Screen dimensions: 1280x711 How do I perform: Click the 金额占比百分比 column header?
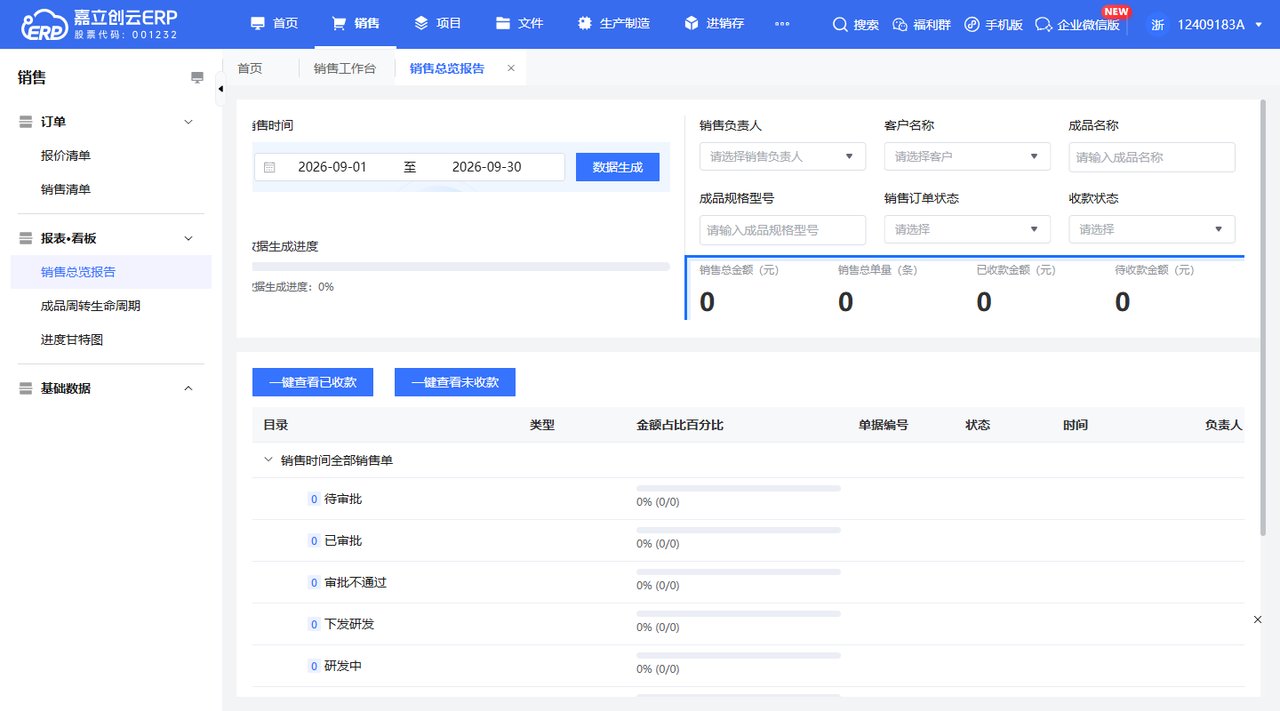(x=680, y=425)
